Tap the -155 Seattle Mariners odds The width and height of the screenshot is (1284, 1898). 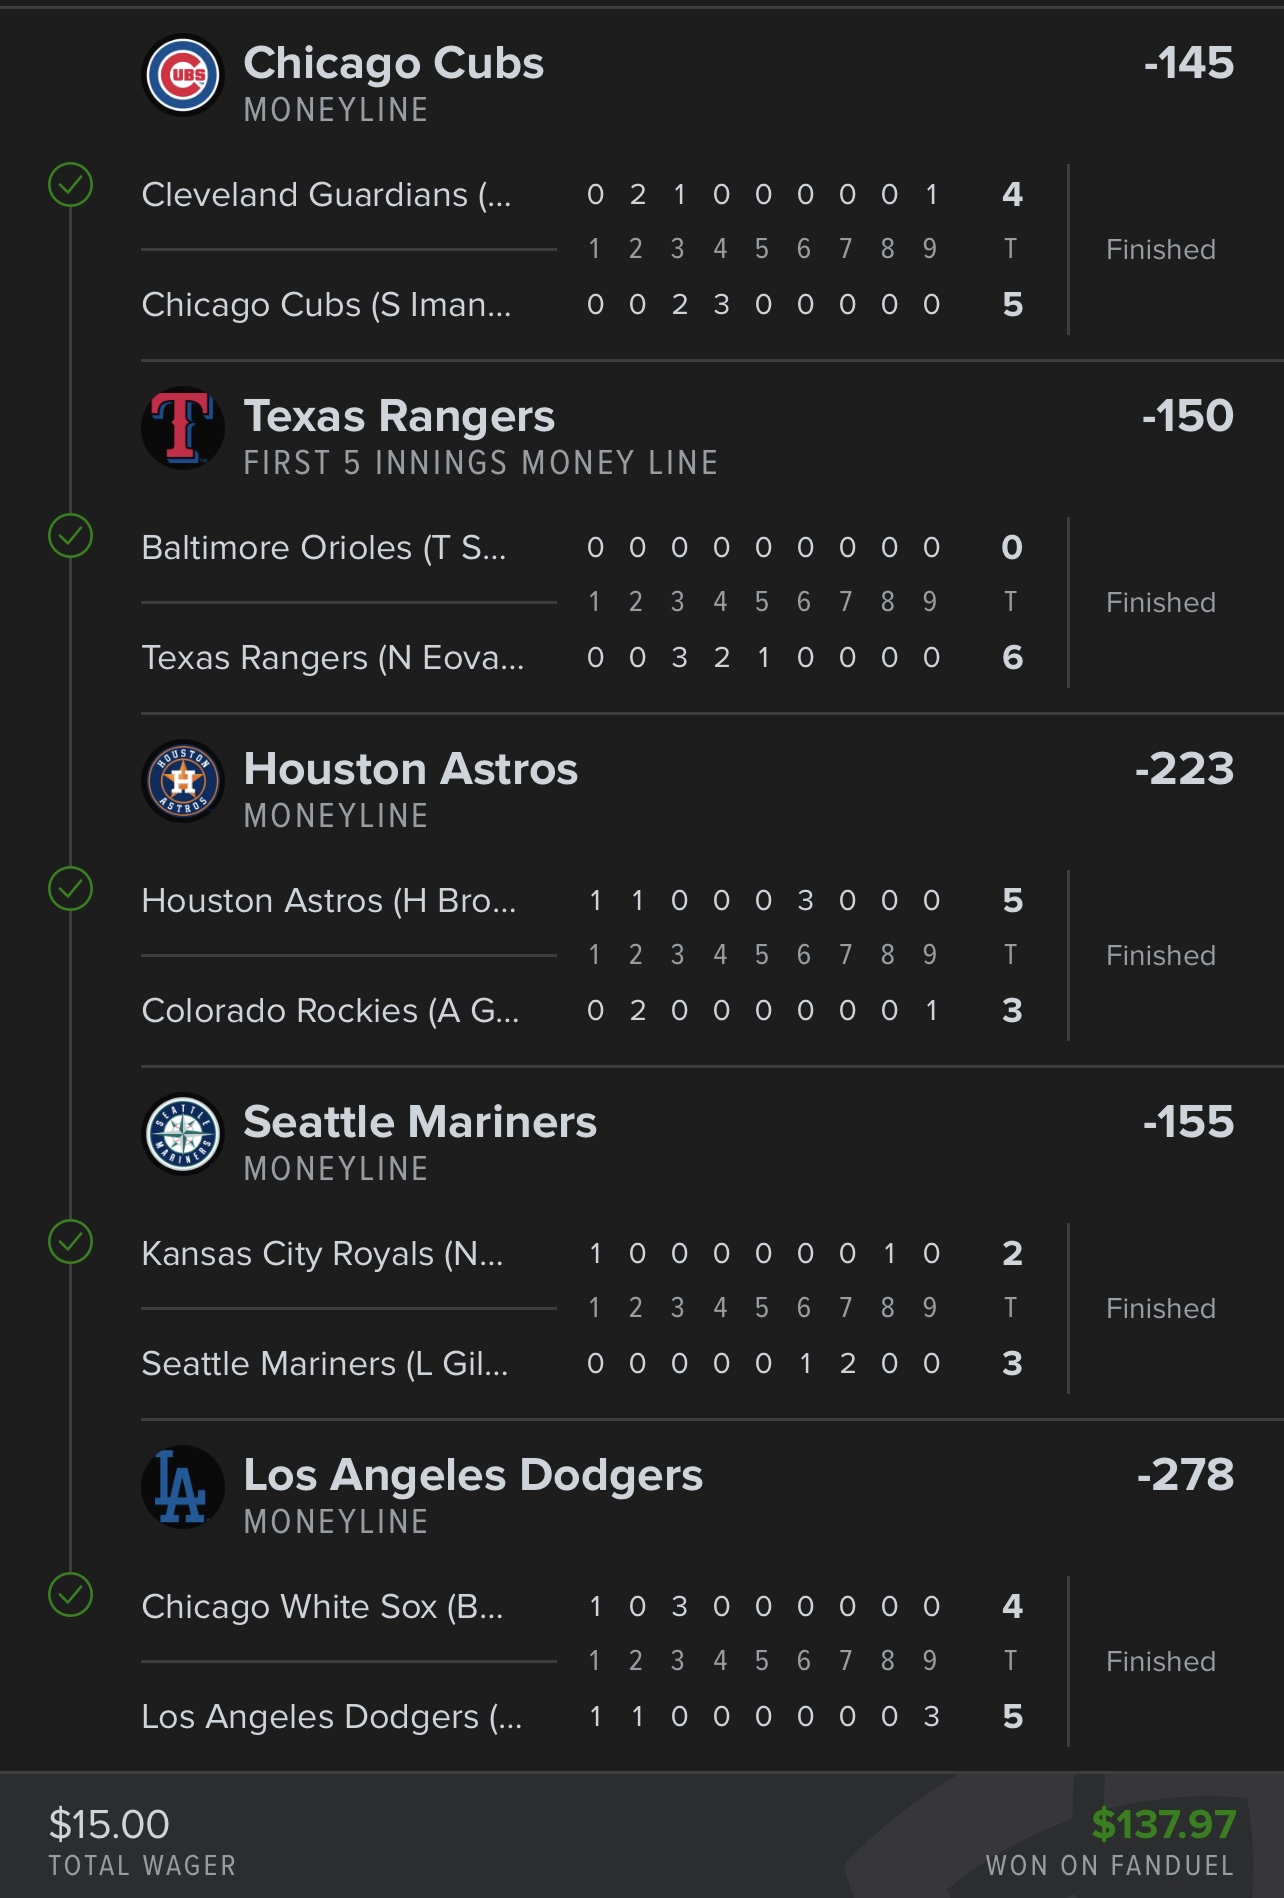[1188, 1122]
